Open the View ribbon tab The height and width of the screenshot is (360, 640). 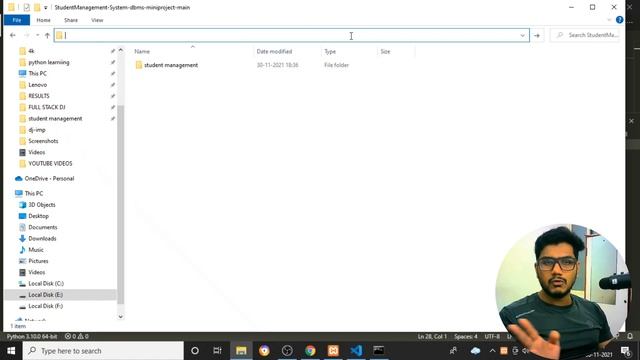[x=97, y=20]
